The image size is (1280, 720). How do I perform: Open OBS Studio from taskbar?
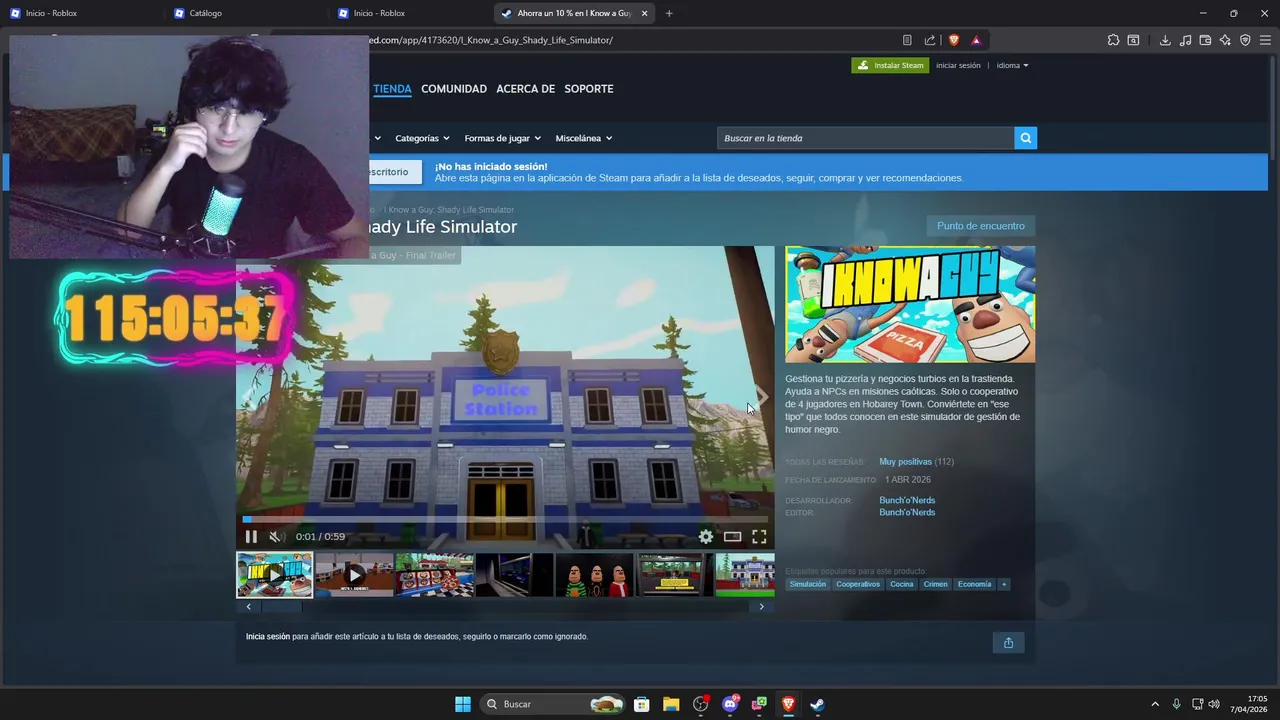point(700,704)
